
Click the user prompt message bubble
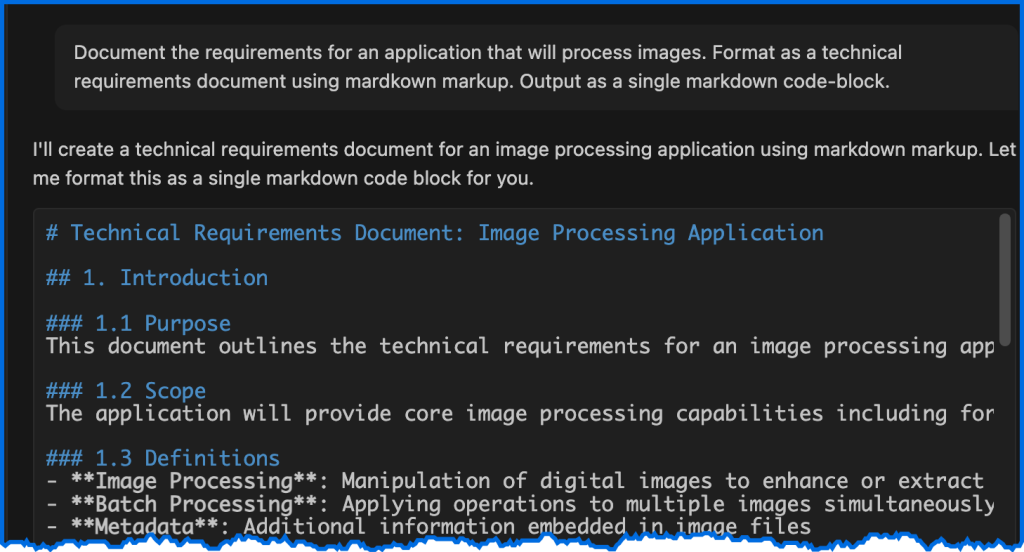[x=537, y=67]
